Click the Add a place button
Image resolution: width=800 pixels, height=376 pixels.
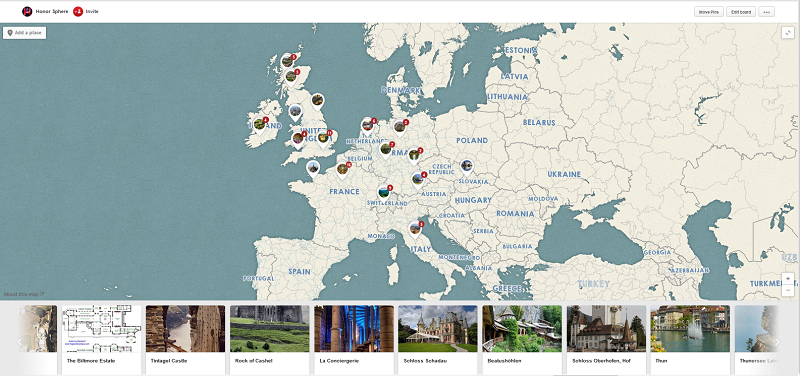pyautogui.click(x=24, y=33)
